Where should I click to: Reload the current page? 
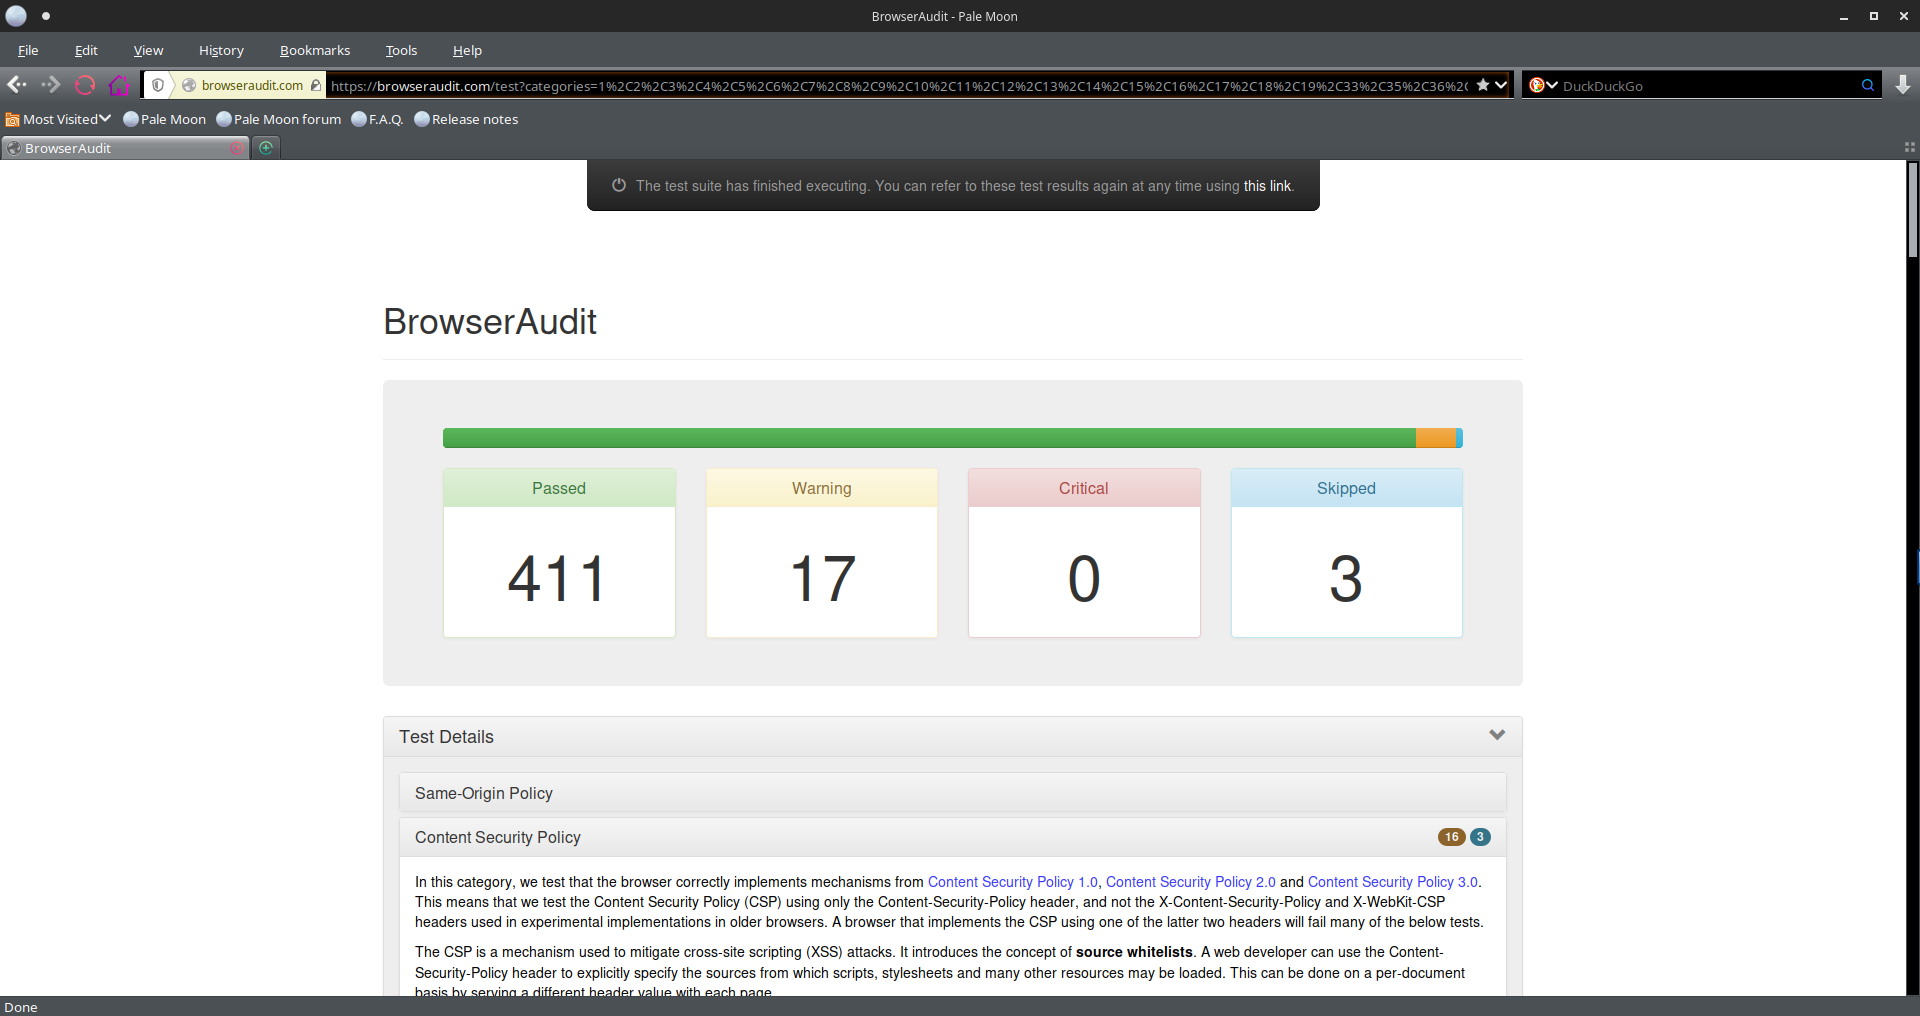(x=85, y=85)
